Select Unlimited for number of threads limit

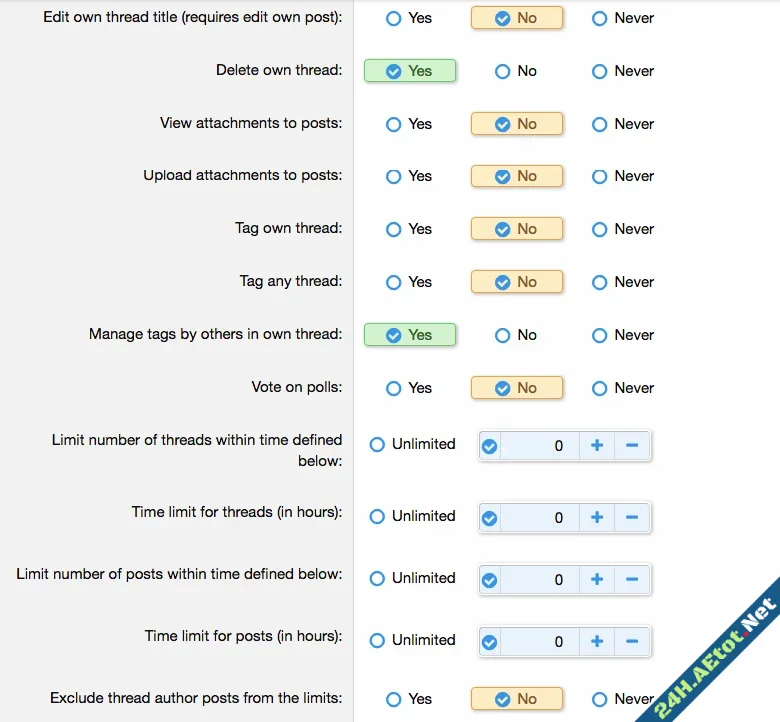click(x=378, y=444)
